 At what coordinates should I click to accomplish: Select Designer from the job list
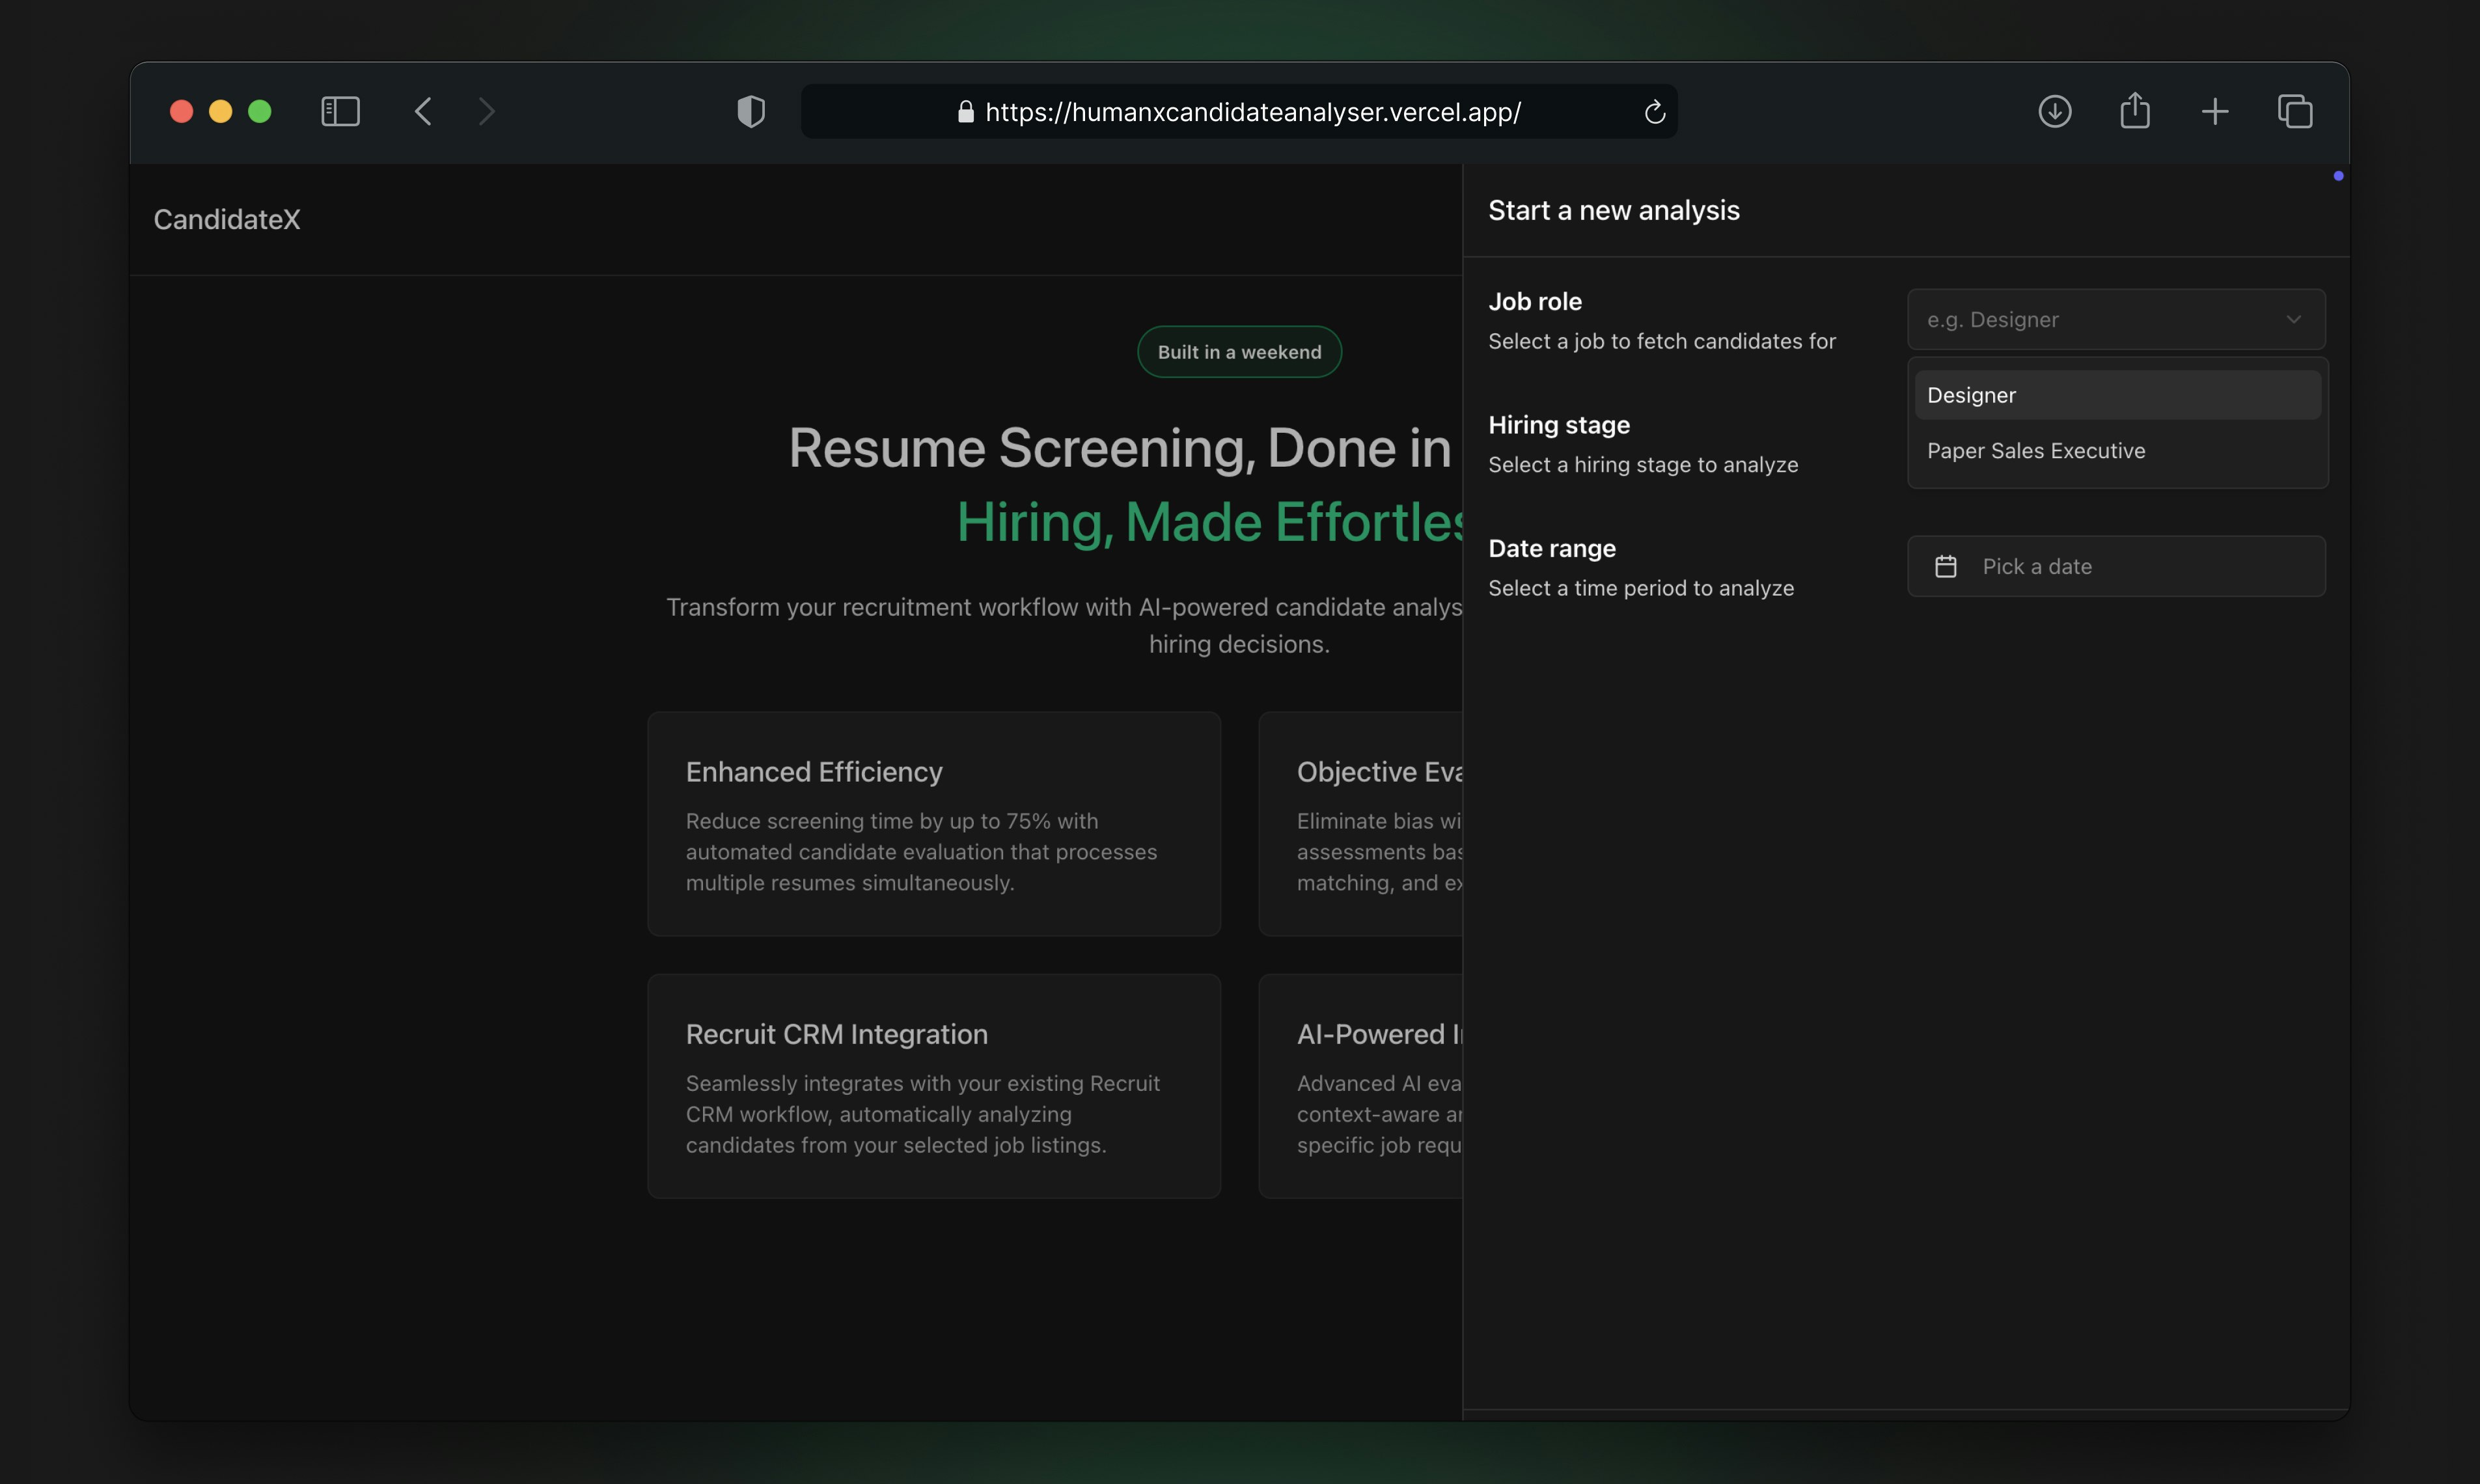click(x=2116, y=395)
